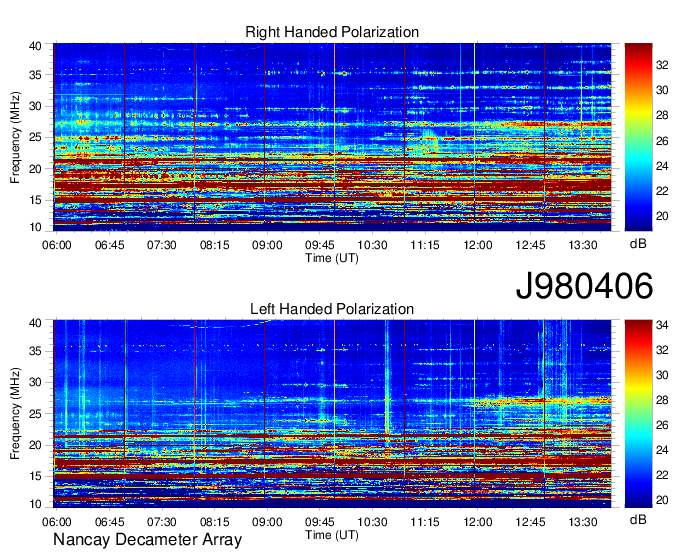The image size is (680, 552).
Task: Click the 20 dB tick on right-handed color bar
Action: pos(662,216)
